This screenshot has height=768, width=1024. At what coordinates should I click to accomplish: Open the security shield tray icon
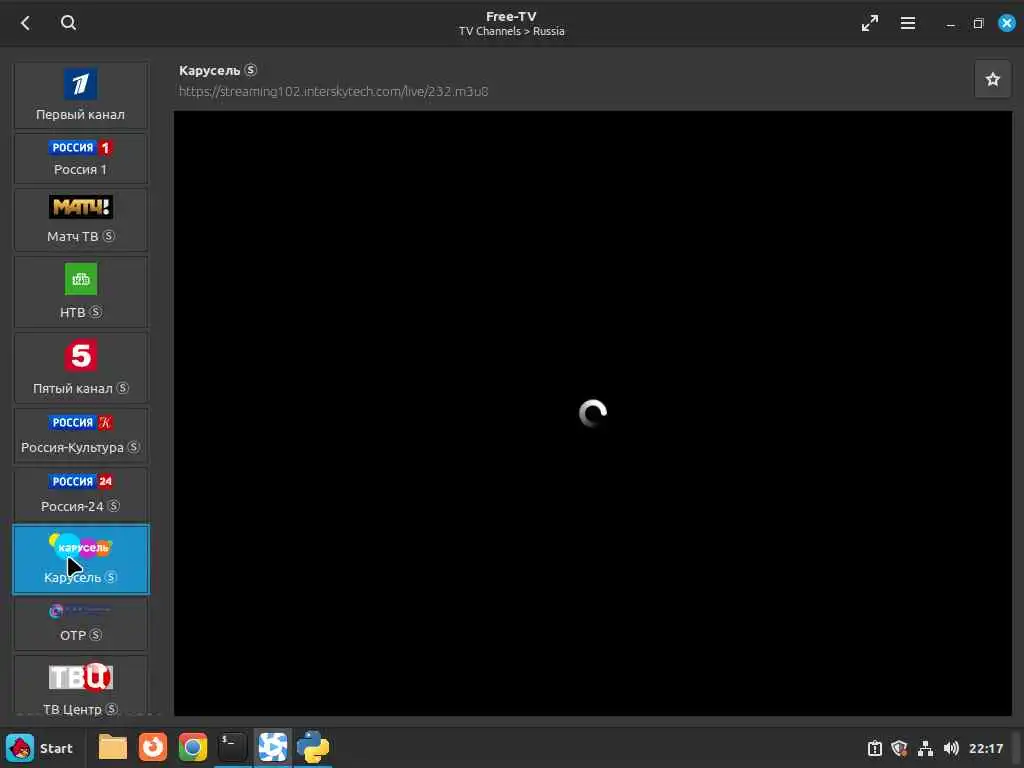[899, 748]
